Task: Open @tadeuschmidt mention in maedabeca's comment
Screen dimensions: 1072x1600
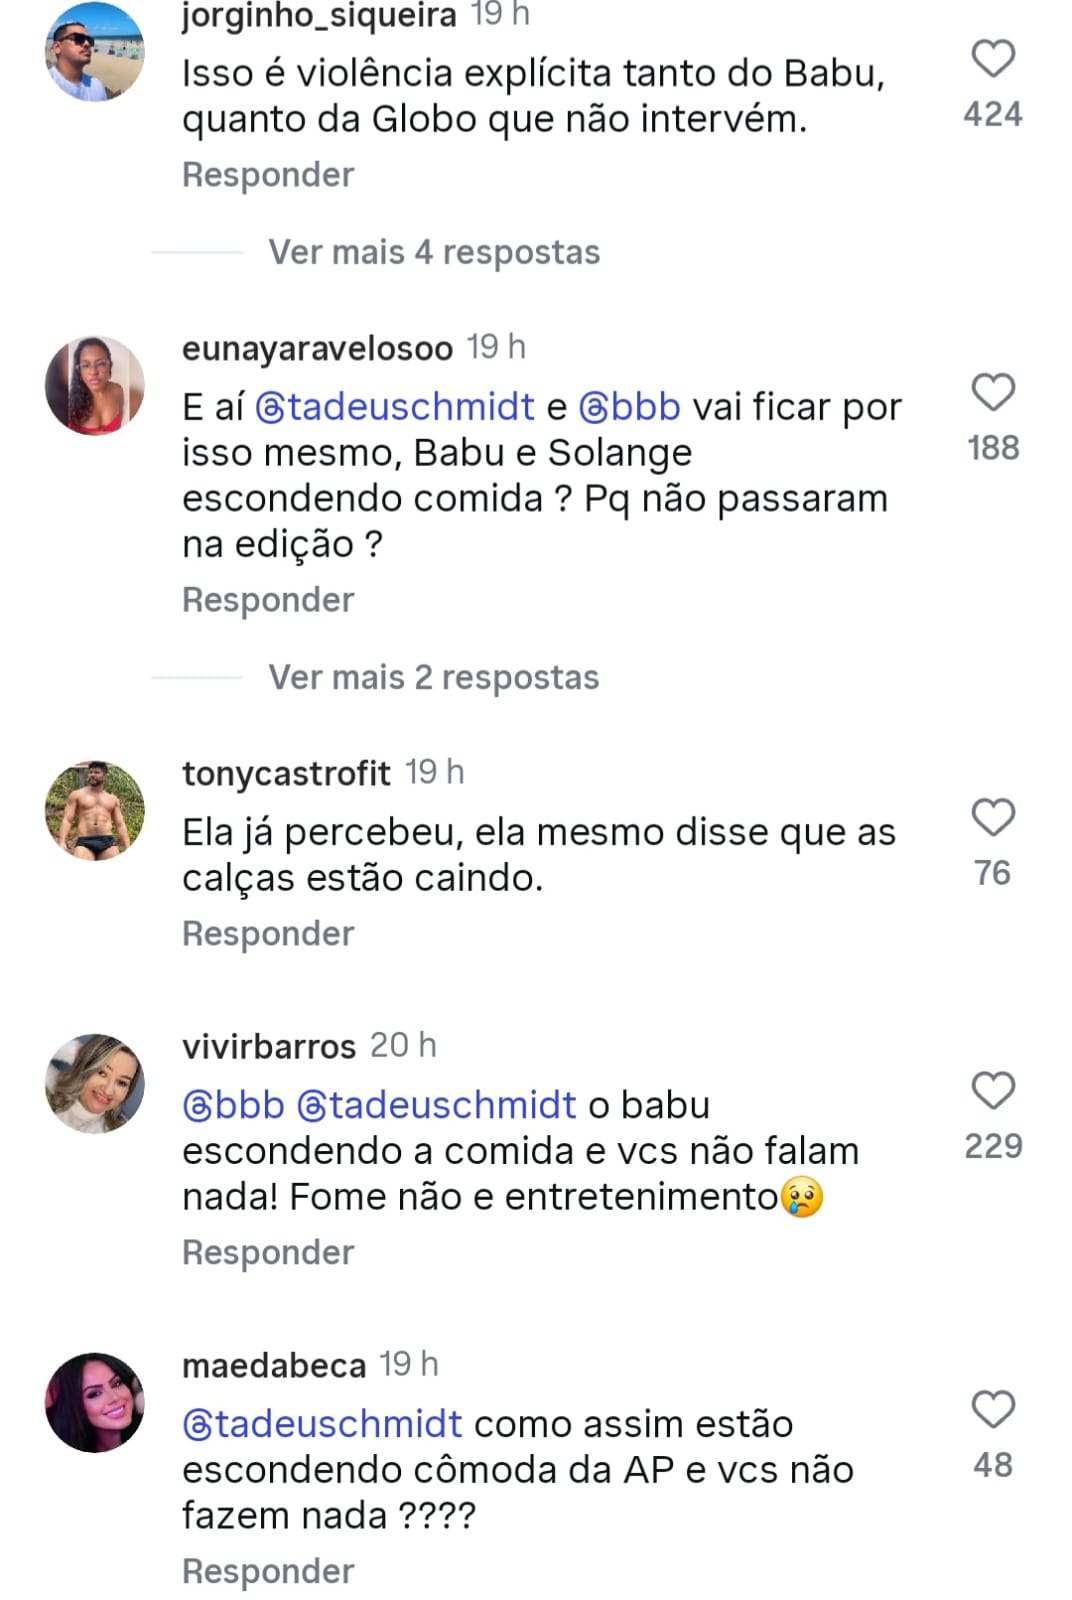Action: 322,1424
